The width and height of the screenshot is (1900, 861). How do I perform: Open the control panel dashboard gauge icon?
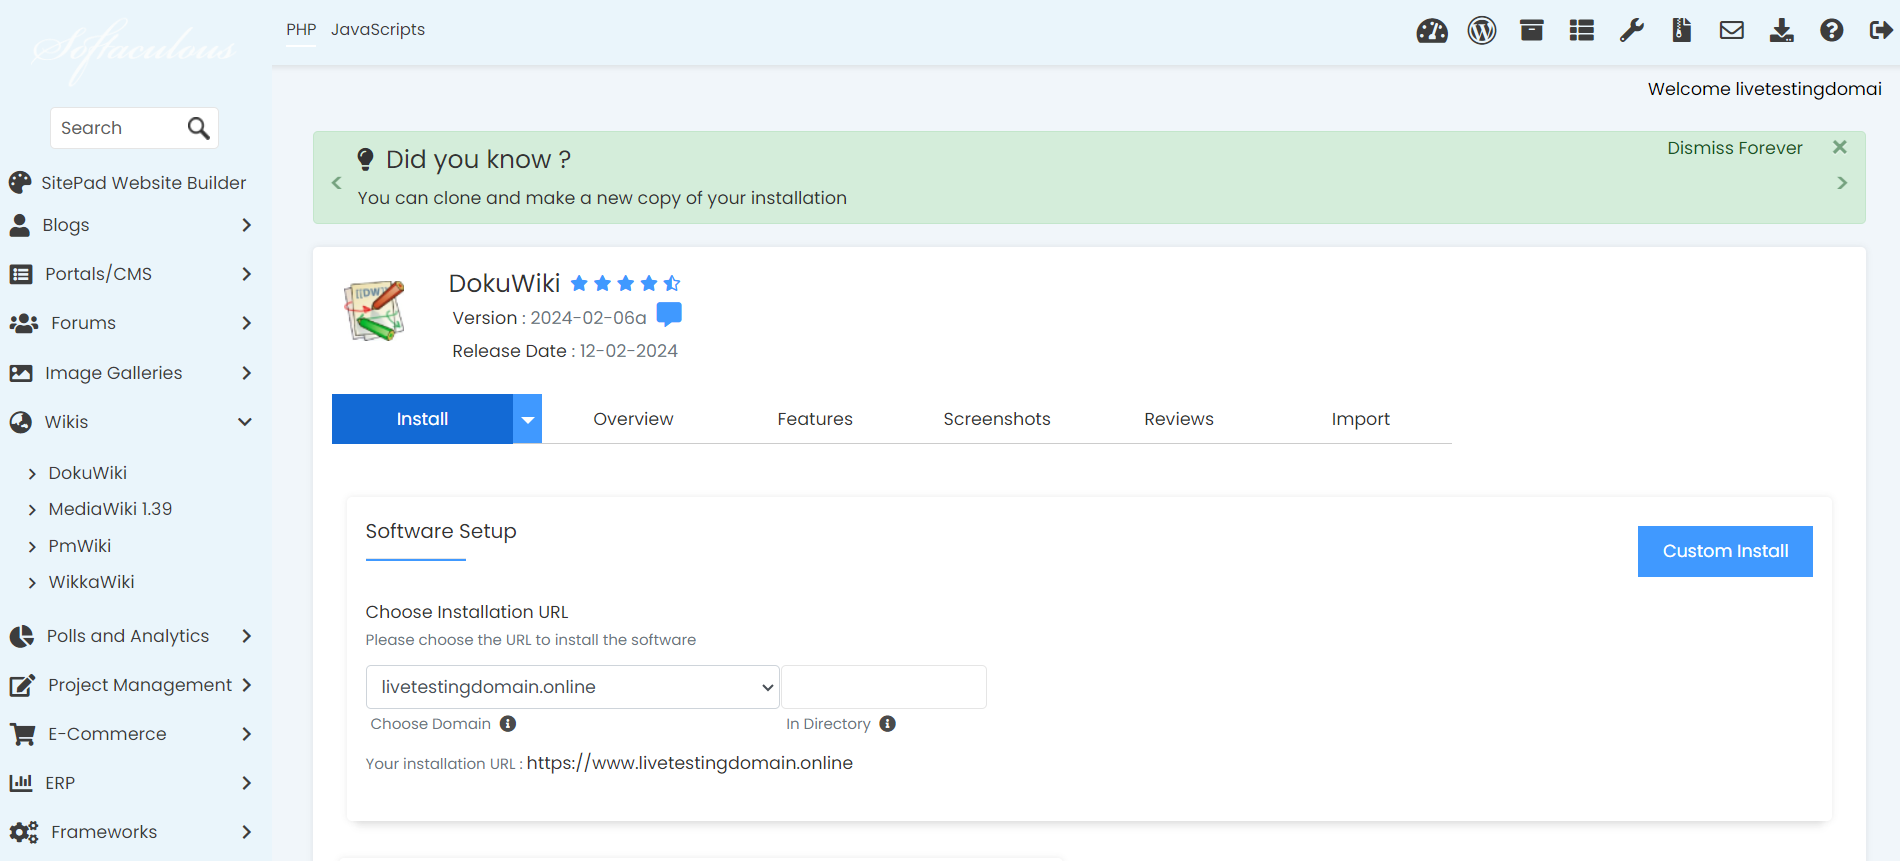tap(1432, 31)
